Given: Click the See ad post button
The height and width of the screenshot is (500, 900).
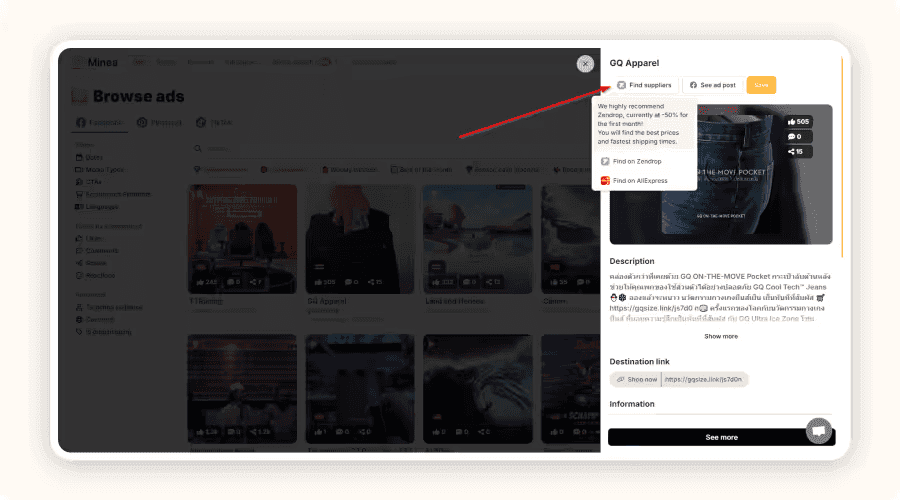Looking at the screenshot, I should (713, 85).
